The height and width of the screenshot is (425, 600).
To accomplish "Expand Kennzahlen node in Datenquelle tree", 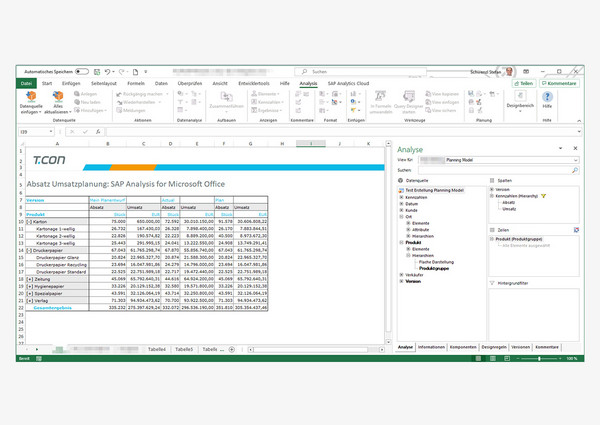I will [x=401, y=197].
